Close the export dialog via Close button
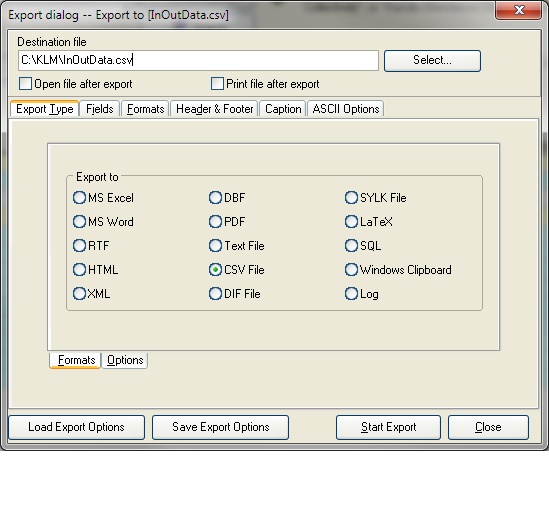 coord(488,427)
